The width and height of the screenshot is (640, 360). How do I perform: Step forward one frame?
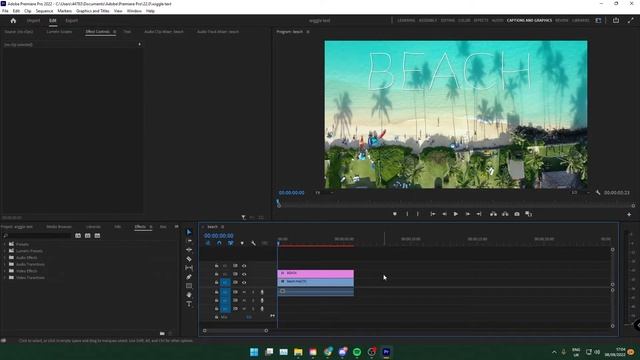click(x=467, y=214)
